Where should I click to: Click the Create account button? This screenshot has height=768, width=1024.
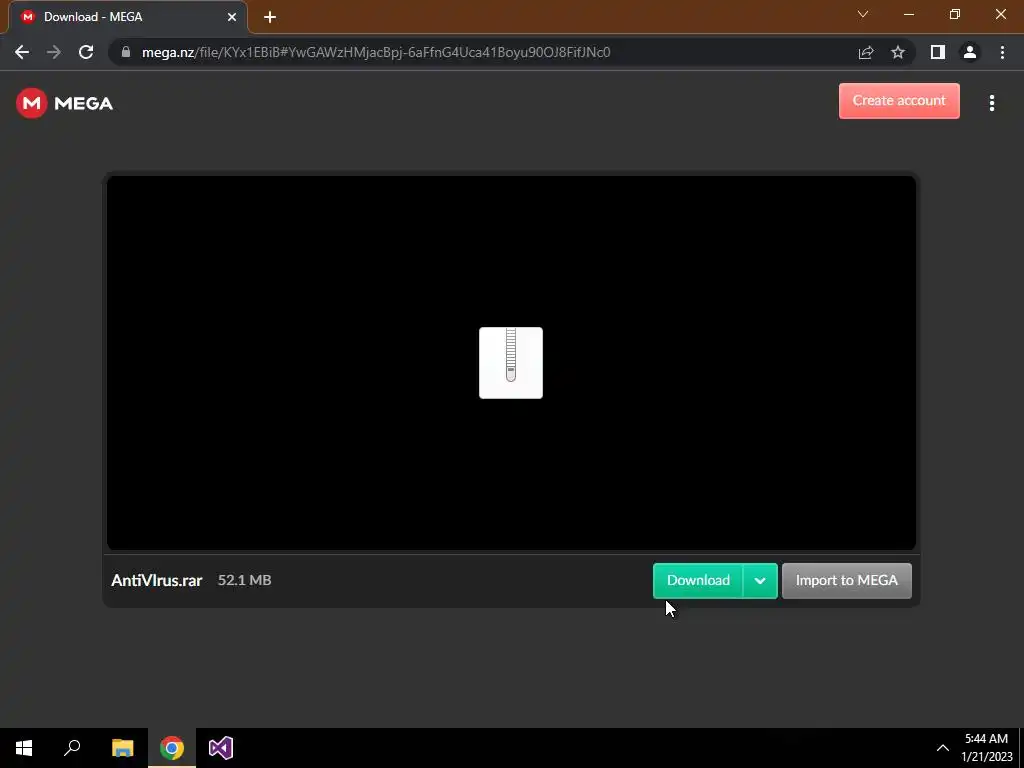click(899, 101)
